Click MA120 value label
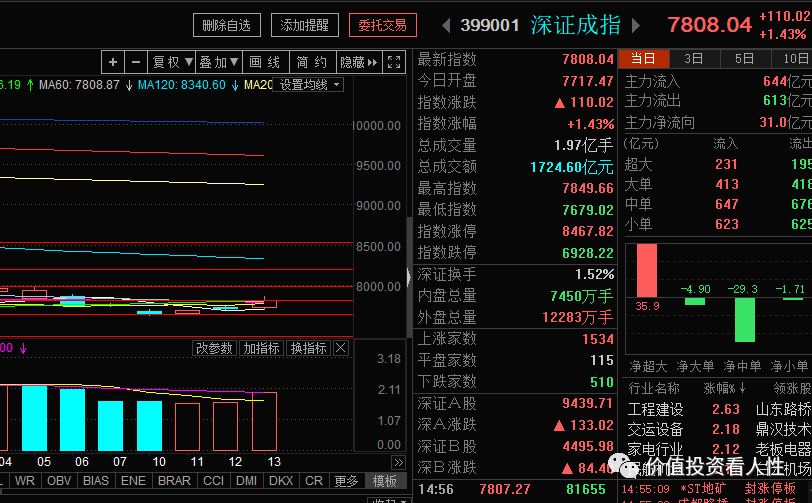The image size is (812, 503). [x=182, y=84]
